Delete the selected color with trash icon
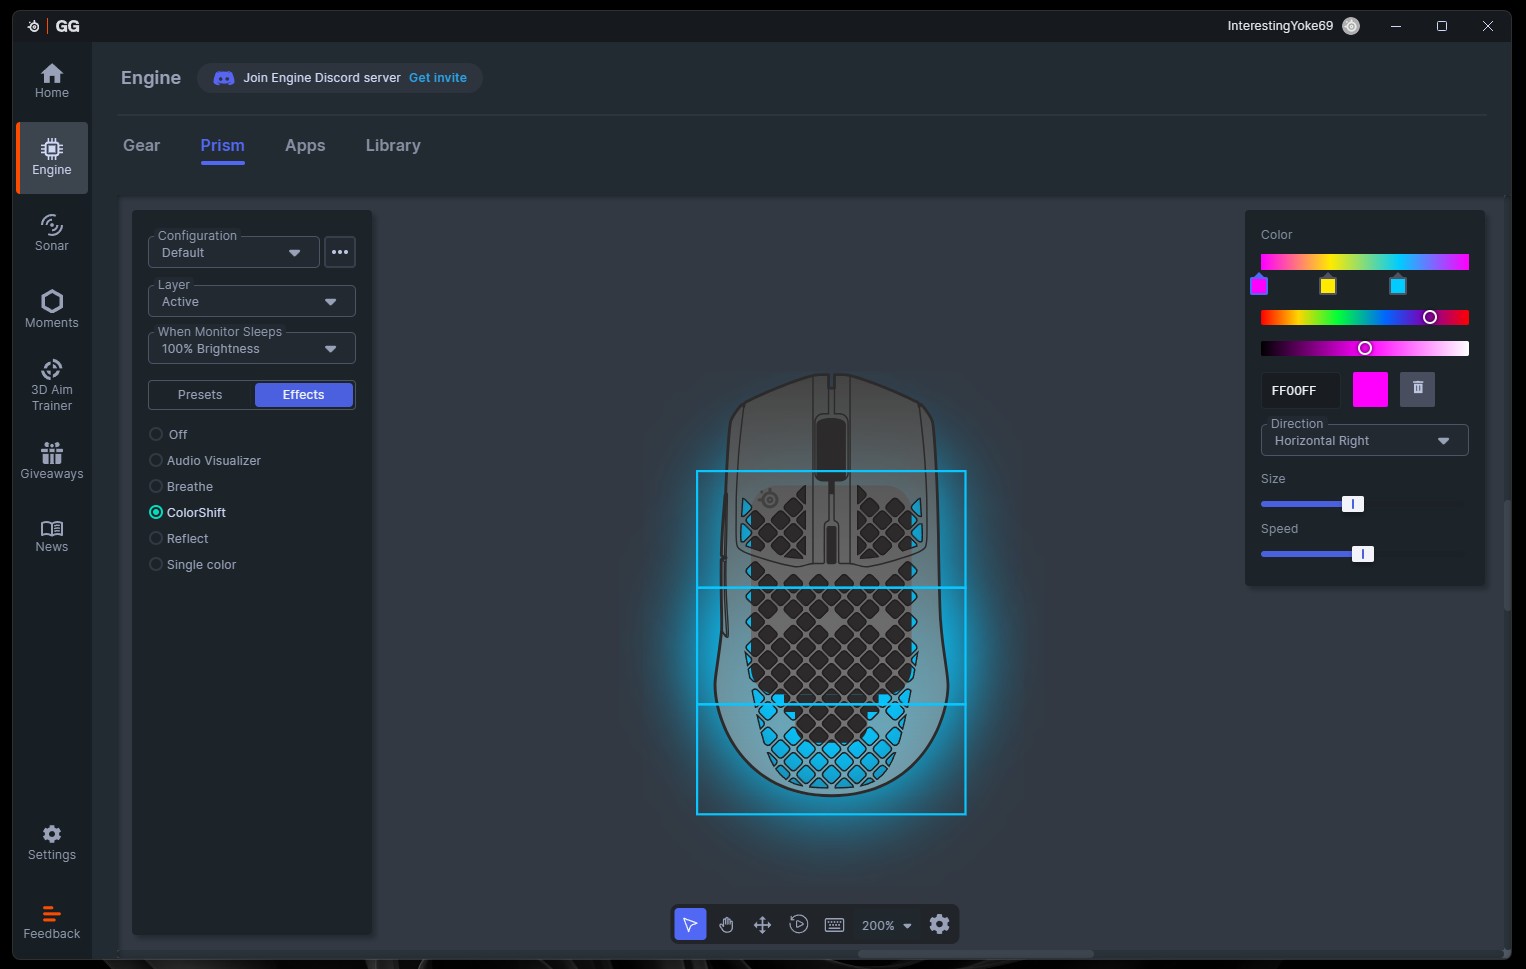This screenshot has width=1526, height=969. (x=1417, y=389)
